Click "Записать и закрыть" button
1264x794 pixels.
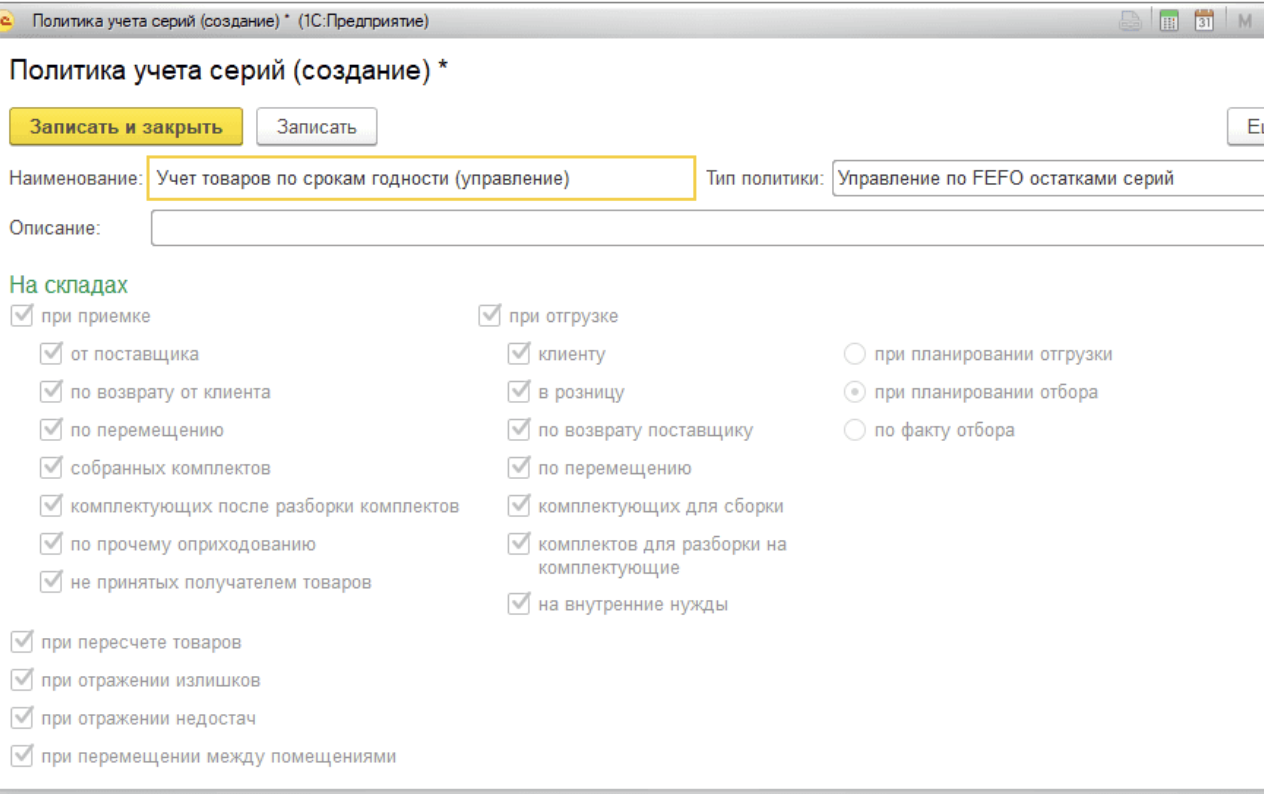click(126, 127)
